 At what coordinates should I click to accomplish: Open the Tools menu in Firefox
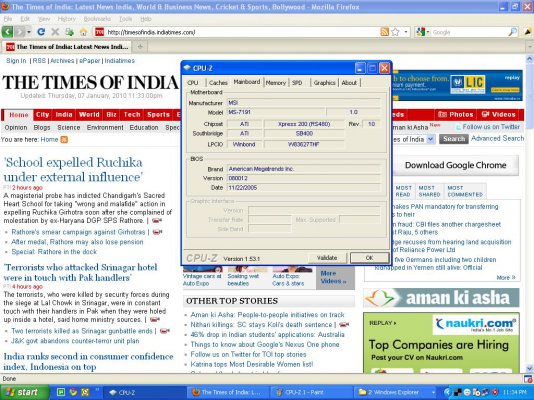point(125,19)
